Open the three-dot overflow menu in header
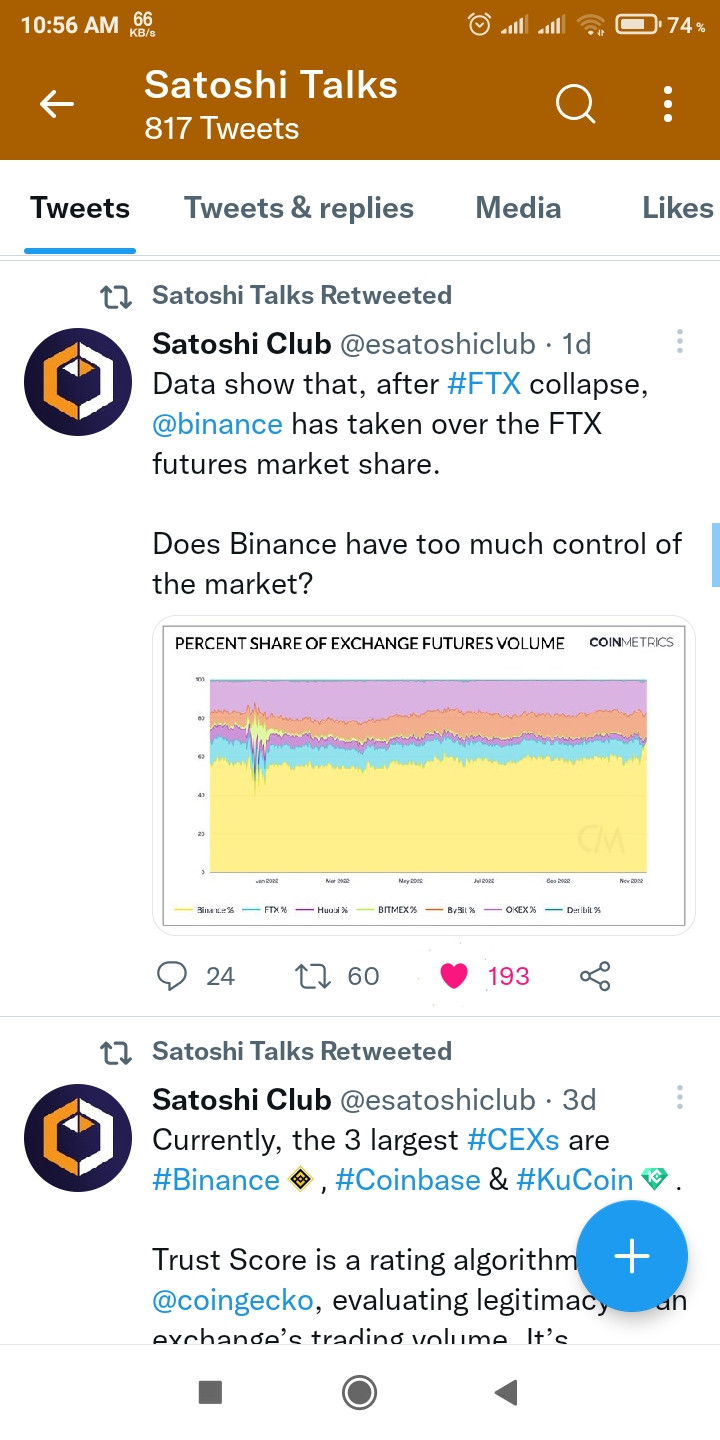Viewport: 720px width, 1440px height. point(668,103)
